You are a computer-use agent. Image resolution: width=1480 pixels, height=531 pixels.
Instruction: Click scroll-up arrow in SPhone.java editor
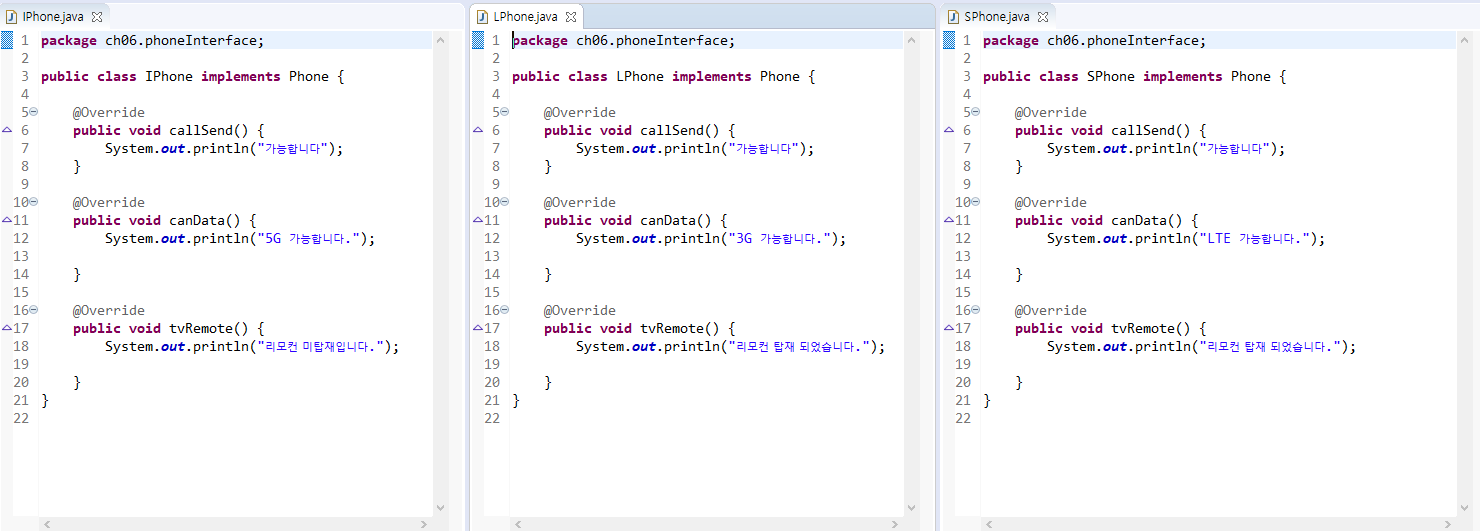(1465, 40)
